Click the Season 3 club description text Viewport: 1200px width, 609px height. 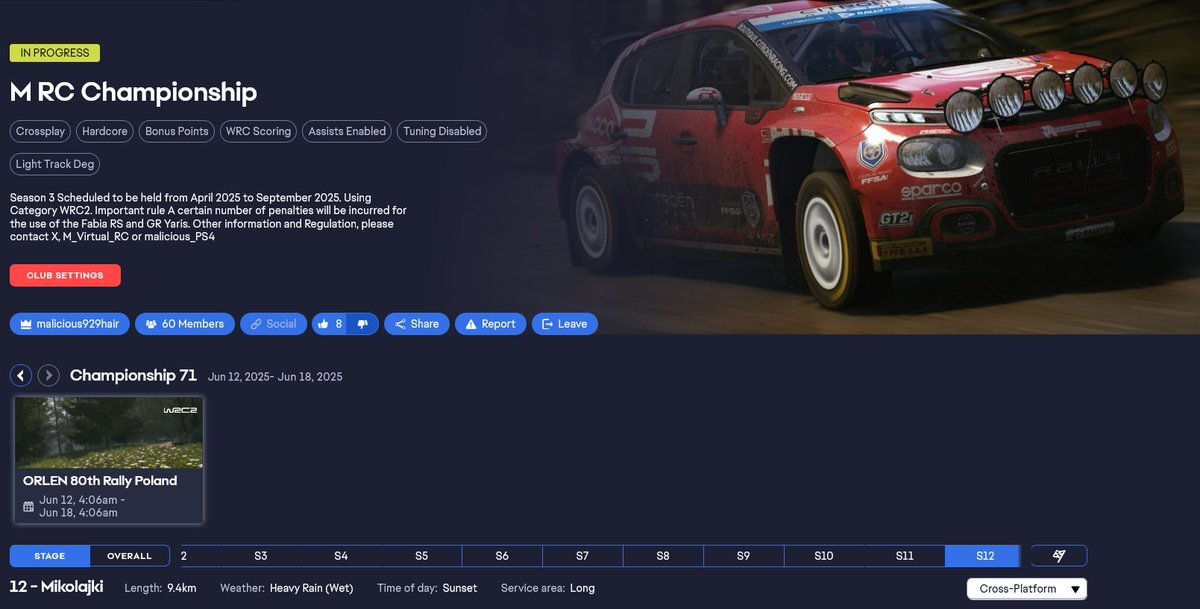coord(208,217)
